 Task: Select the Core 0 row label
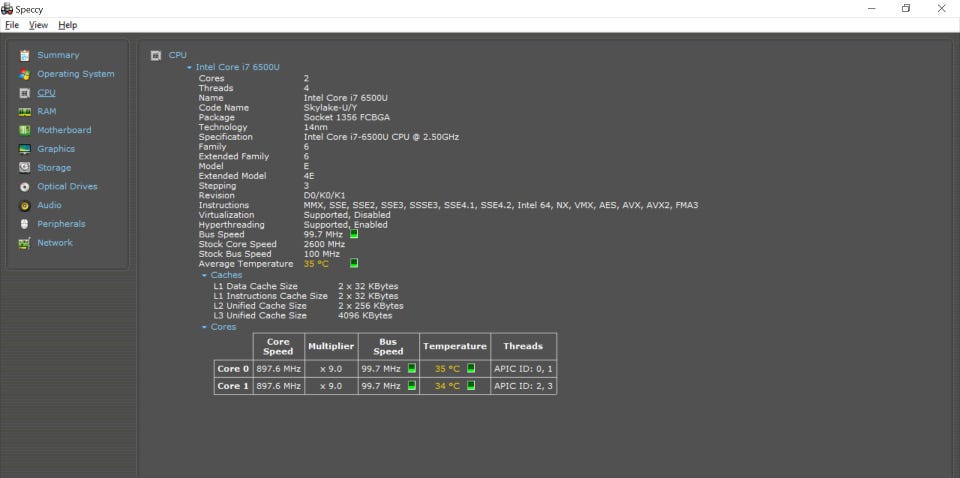tap(233, 369)
